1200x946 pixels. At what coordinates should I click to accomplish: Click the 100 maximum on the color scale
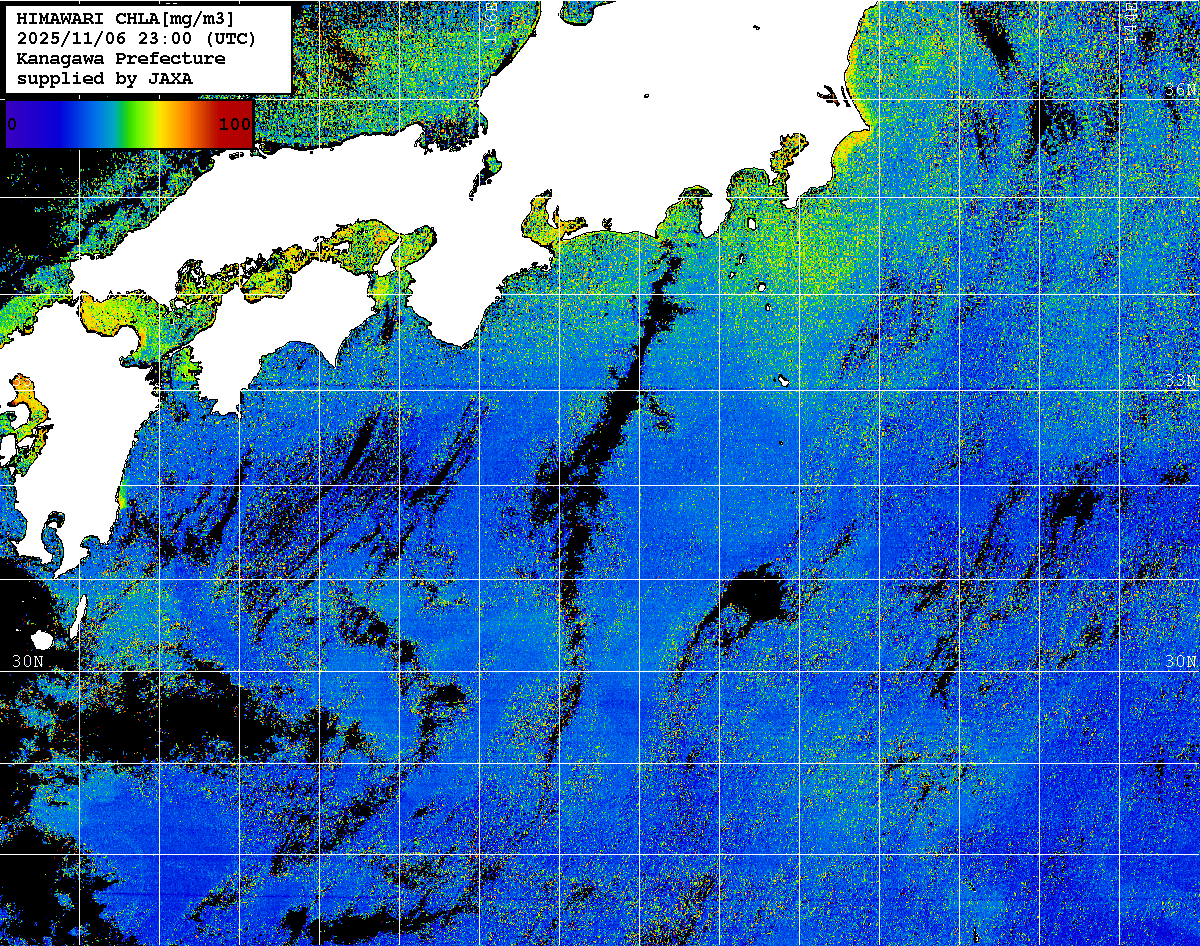[x=234, y=125]
